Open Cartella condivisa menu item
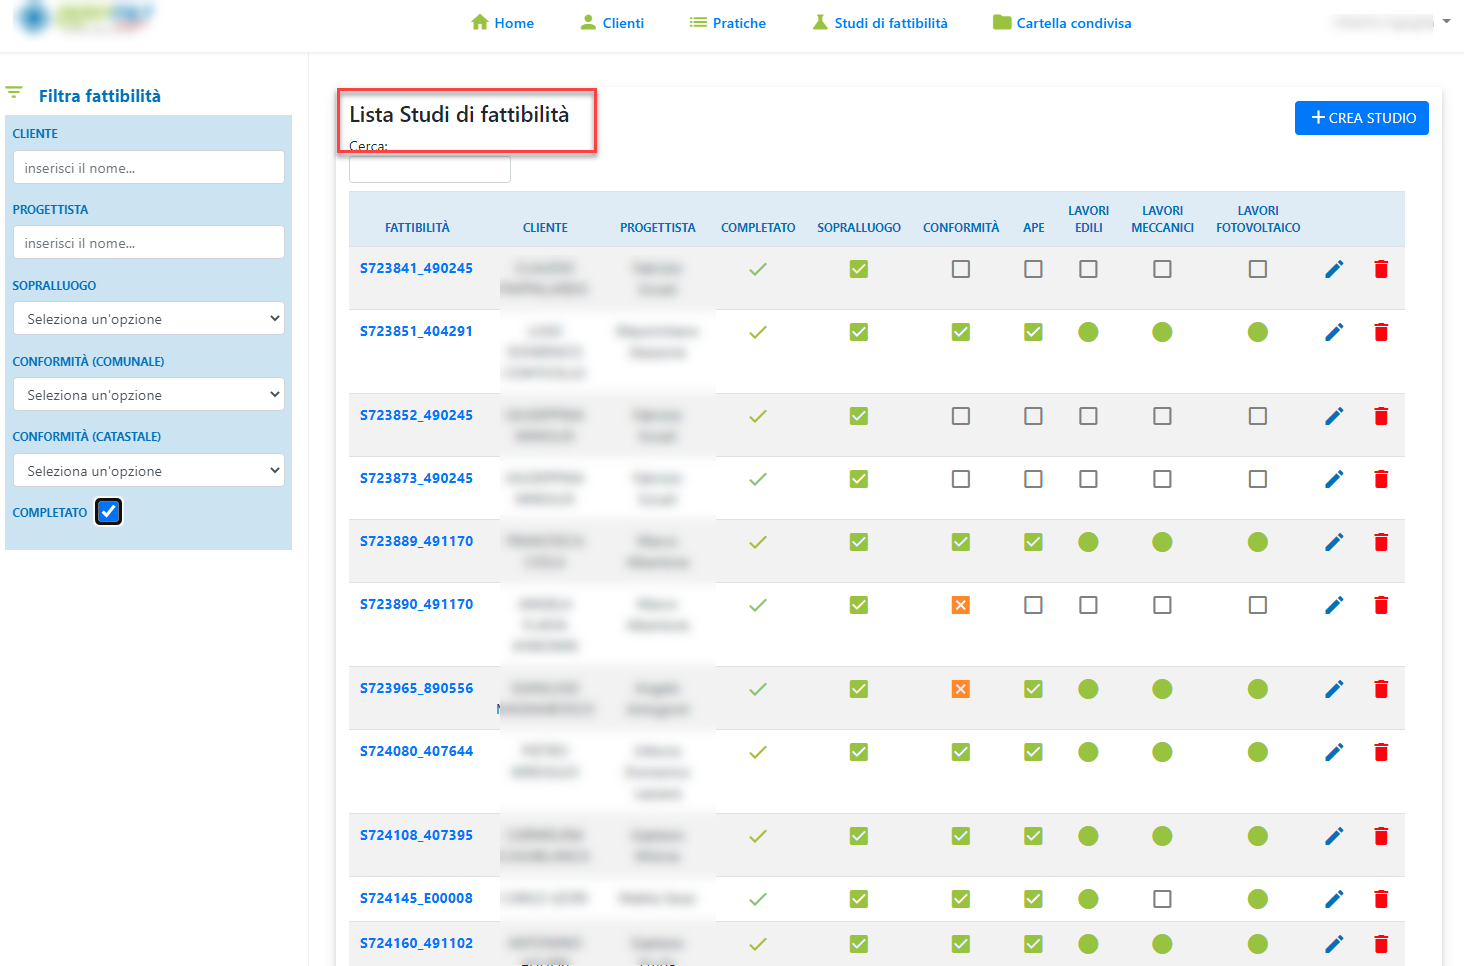The width and height of the screenshot is (1464, 966). [x=1062, y=23]
